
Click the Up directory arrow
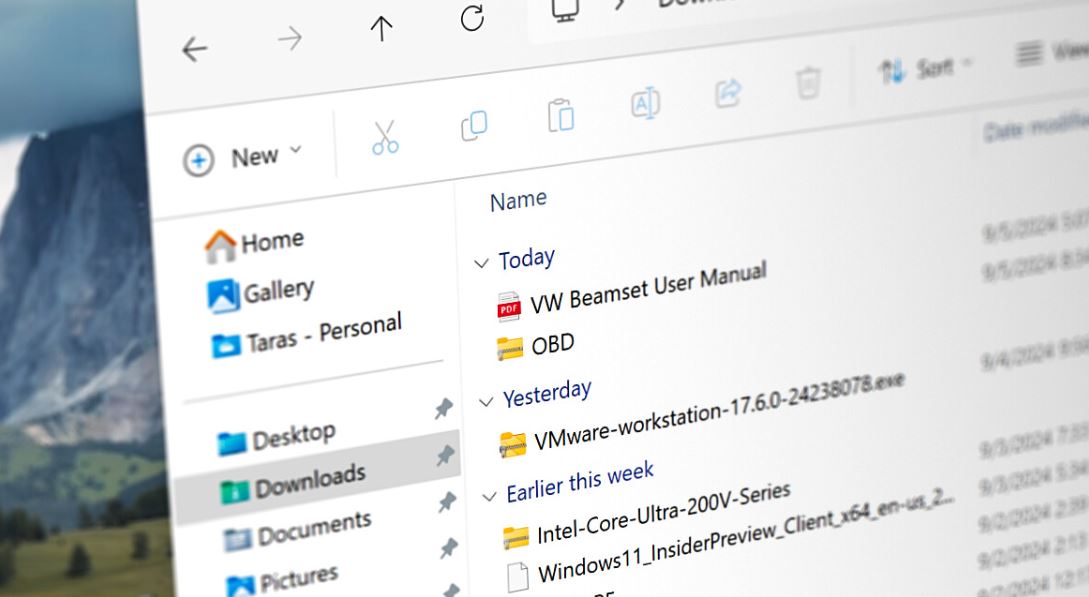coord(381,29)
